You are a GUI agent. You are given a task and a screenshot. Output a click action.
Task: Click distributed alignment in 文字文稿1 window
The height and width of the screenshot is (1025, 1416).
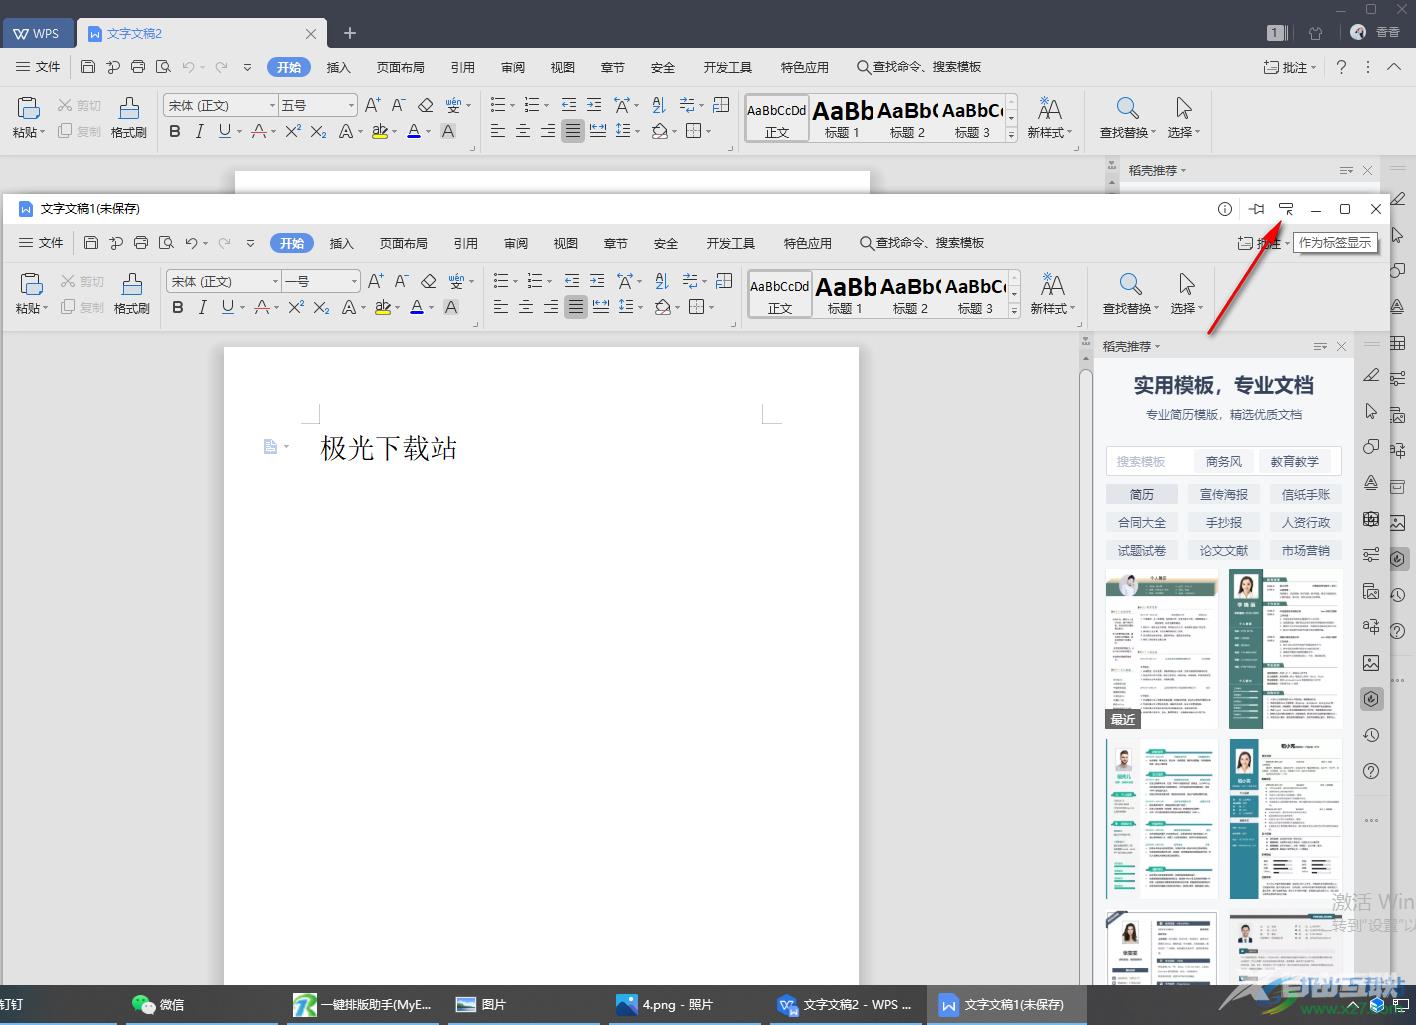pyautogui.click(x=601, y=308)
